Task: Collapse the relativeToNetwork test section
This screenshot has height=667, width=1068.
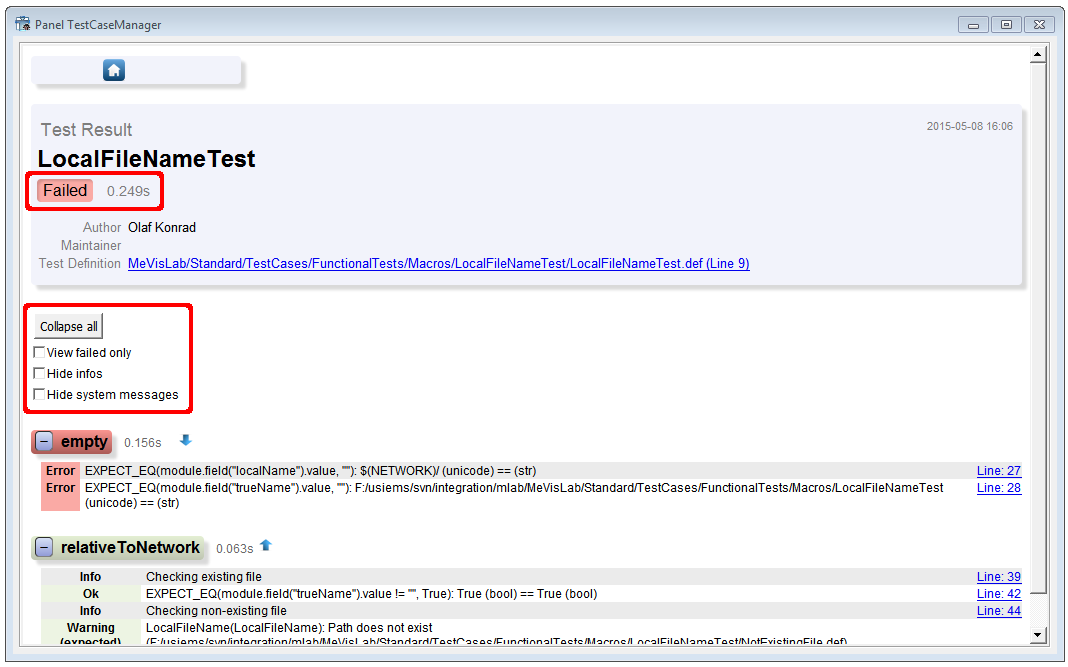Action: click(44, 548)
